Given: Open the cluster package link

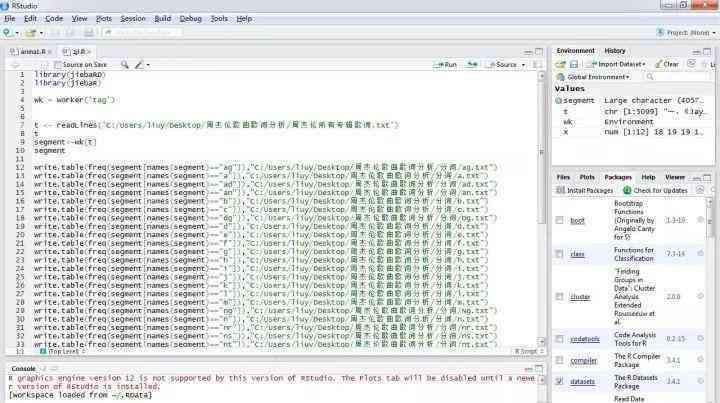Looking at the screenshot, I should [580, 297].
